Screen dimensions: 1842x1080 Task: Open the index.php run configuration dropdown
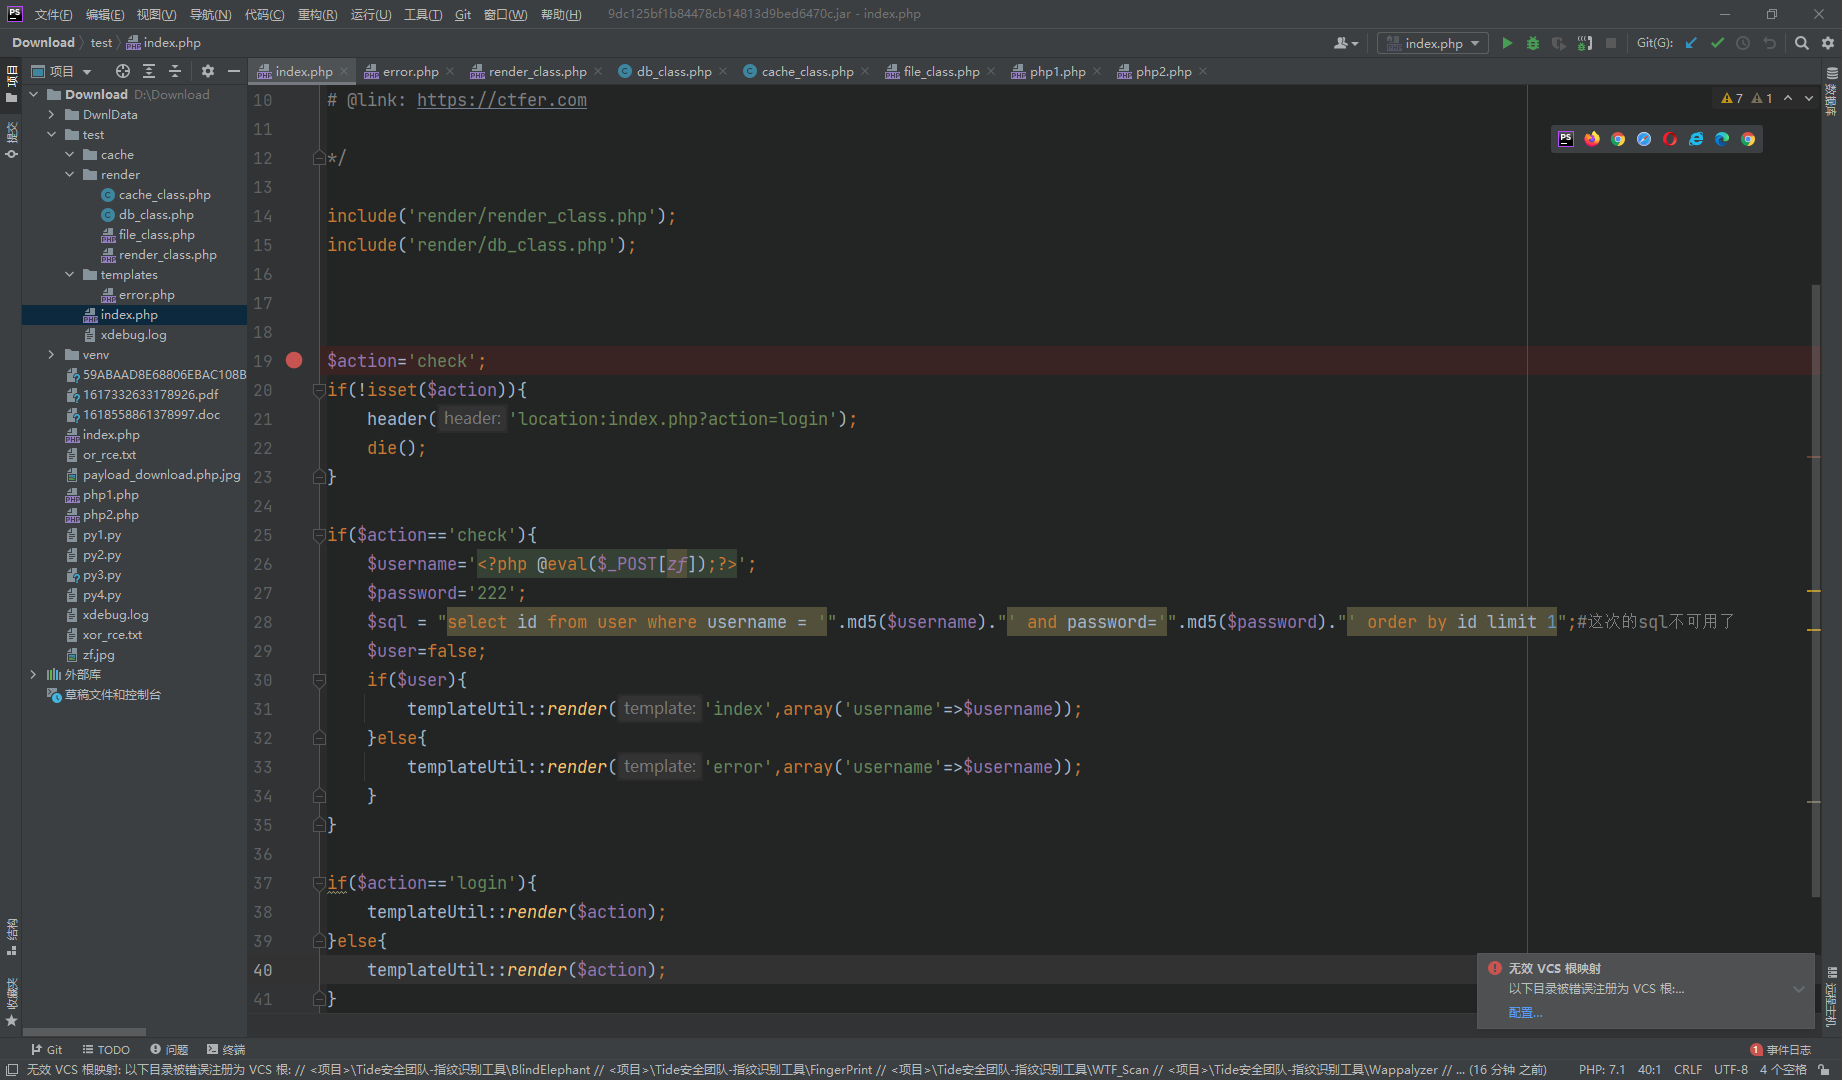[x=1432, y=43]
